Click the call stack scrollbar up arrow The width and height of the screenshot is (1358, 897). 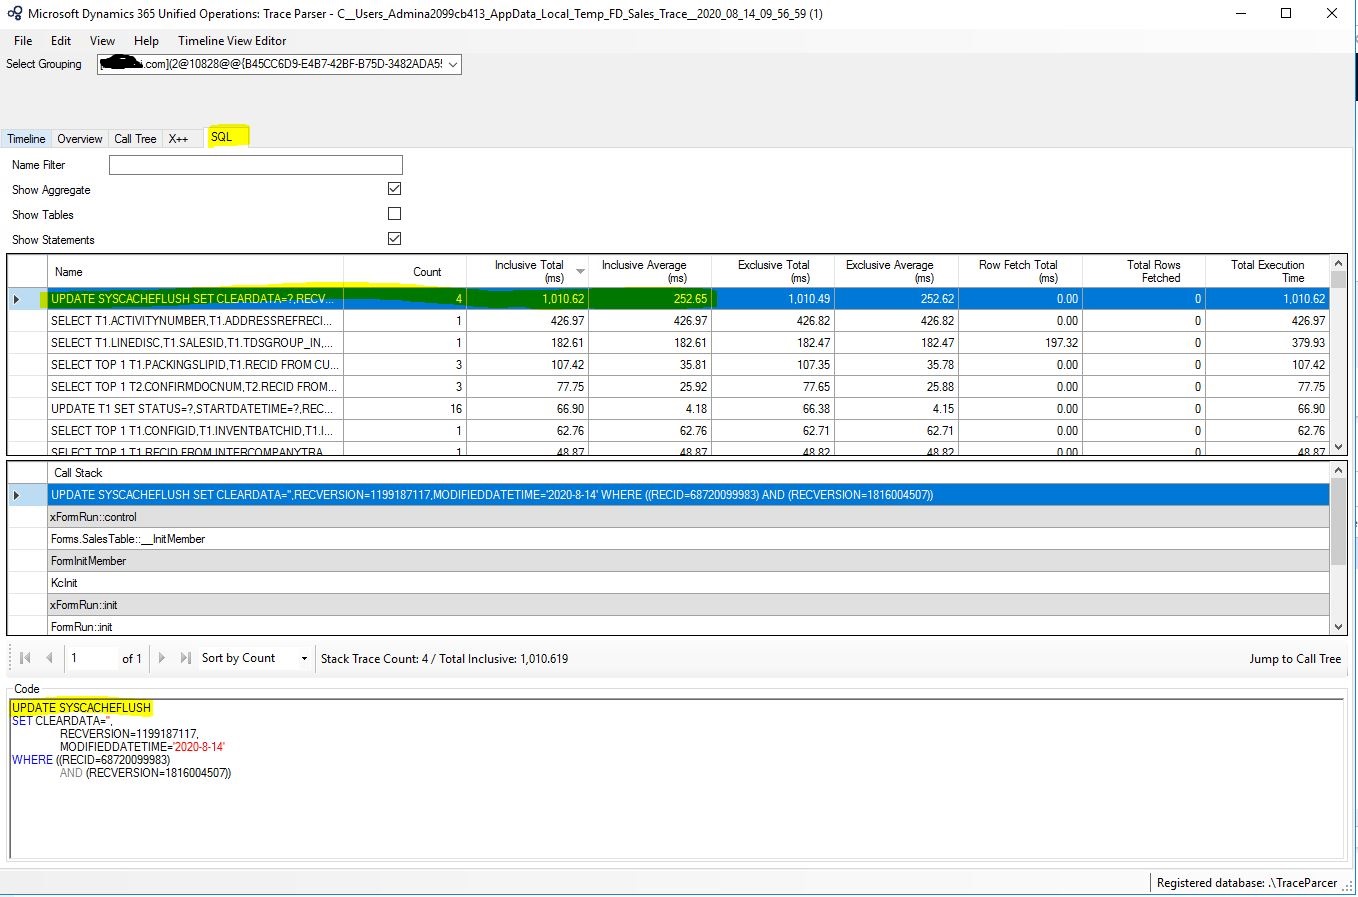click(1338, 470)
